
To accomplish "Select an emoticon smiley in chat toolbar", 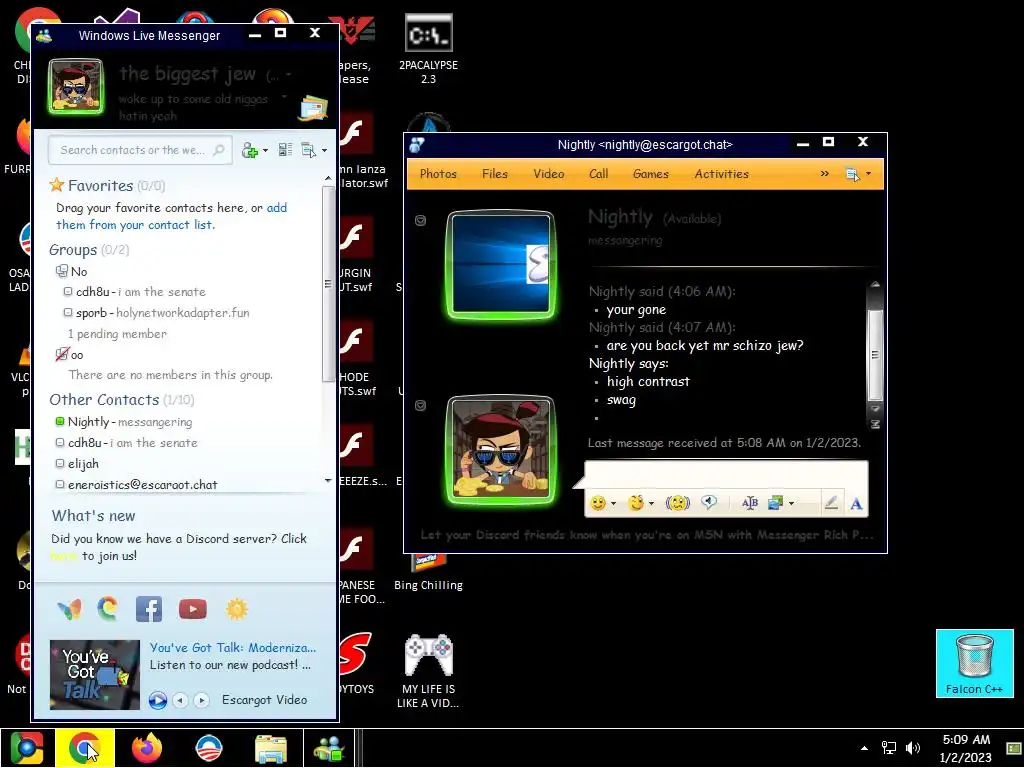I will (x=598, y=503).
